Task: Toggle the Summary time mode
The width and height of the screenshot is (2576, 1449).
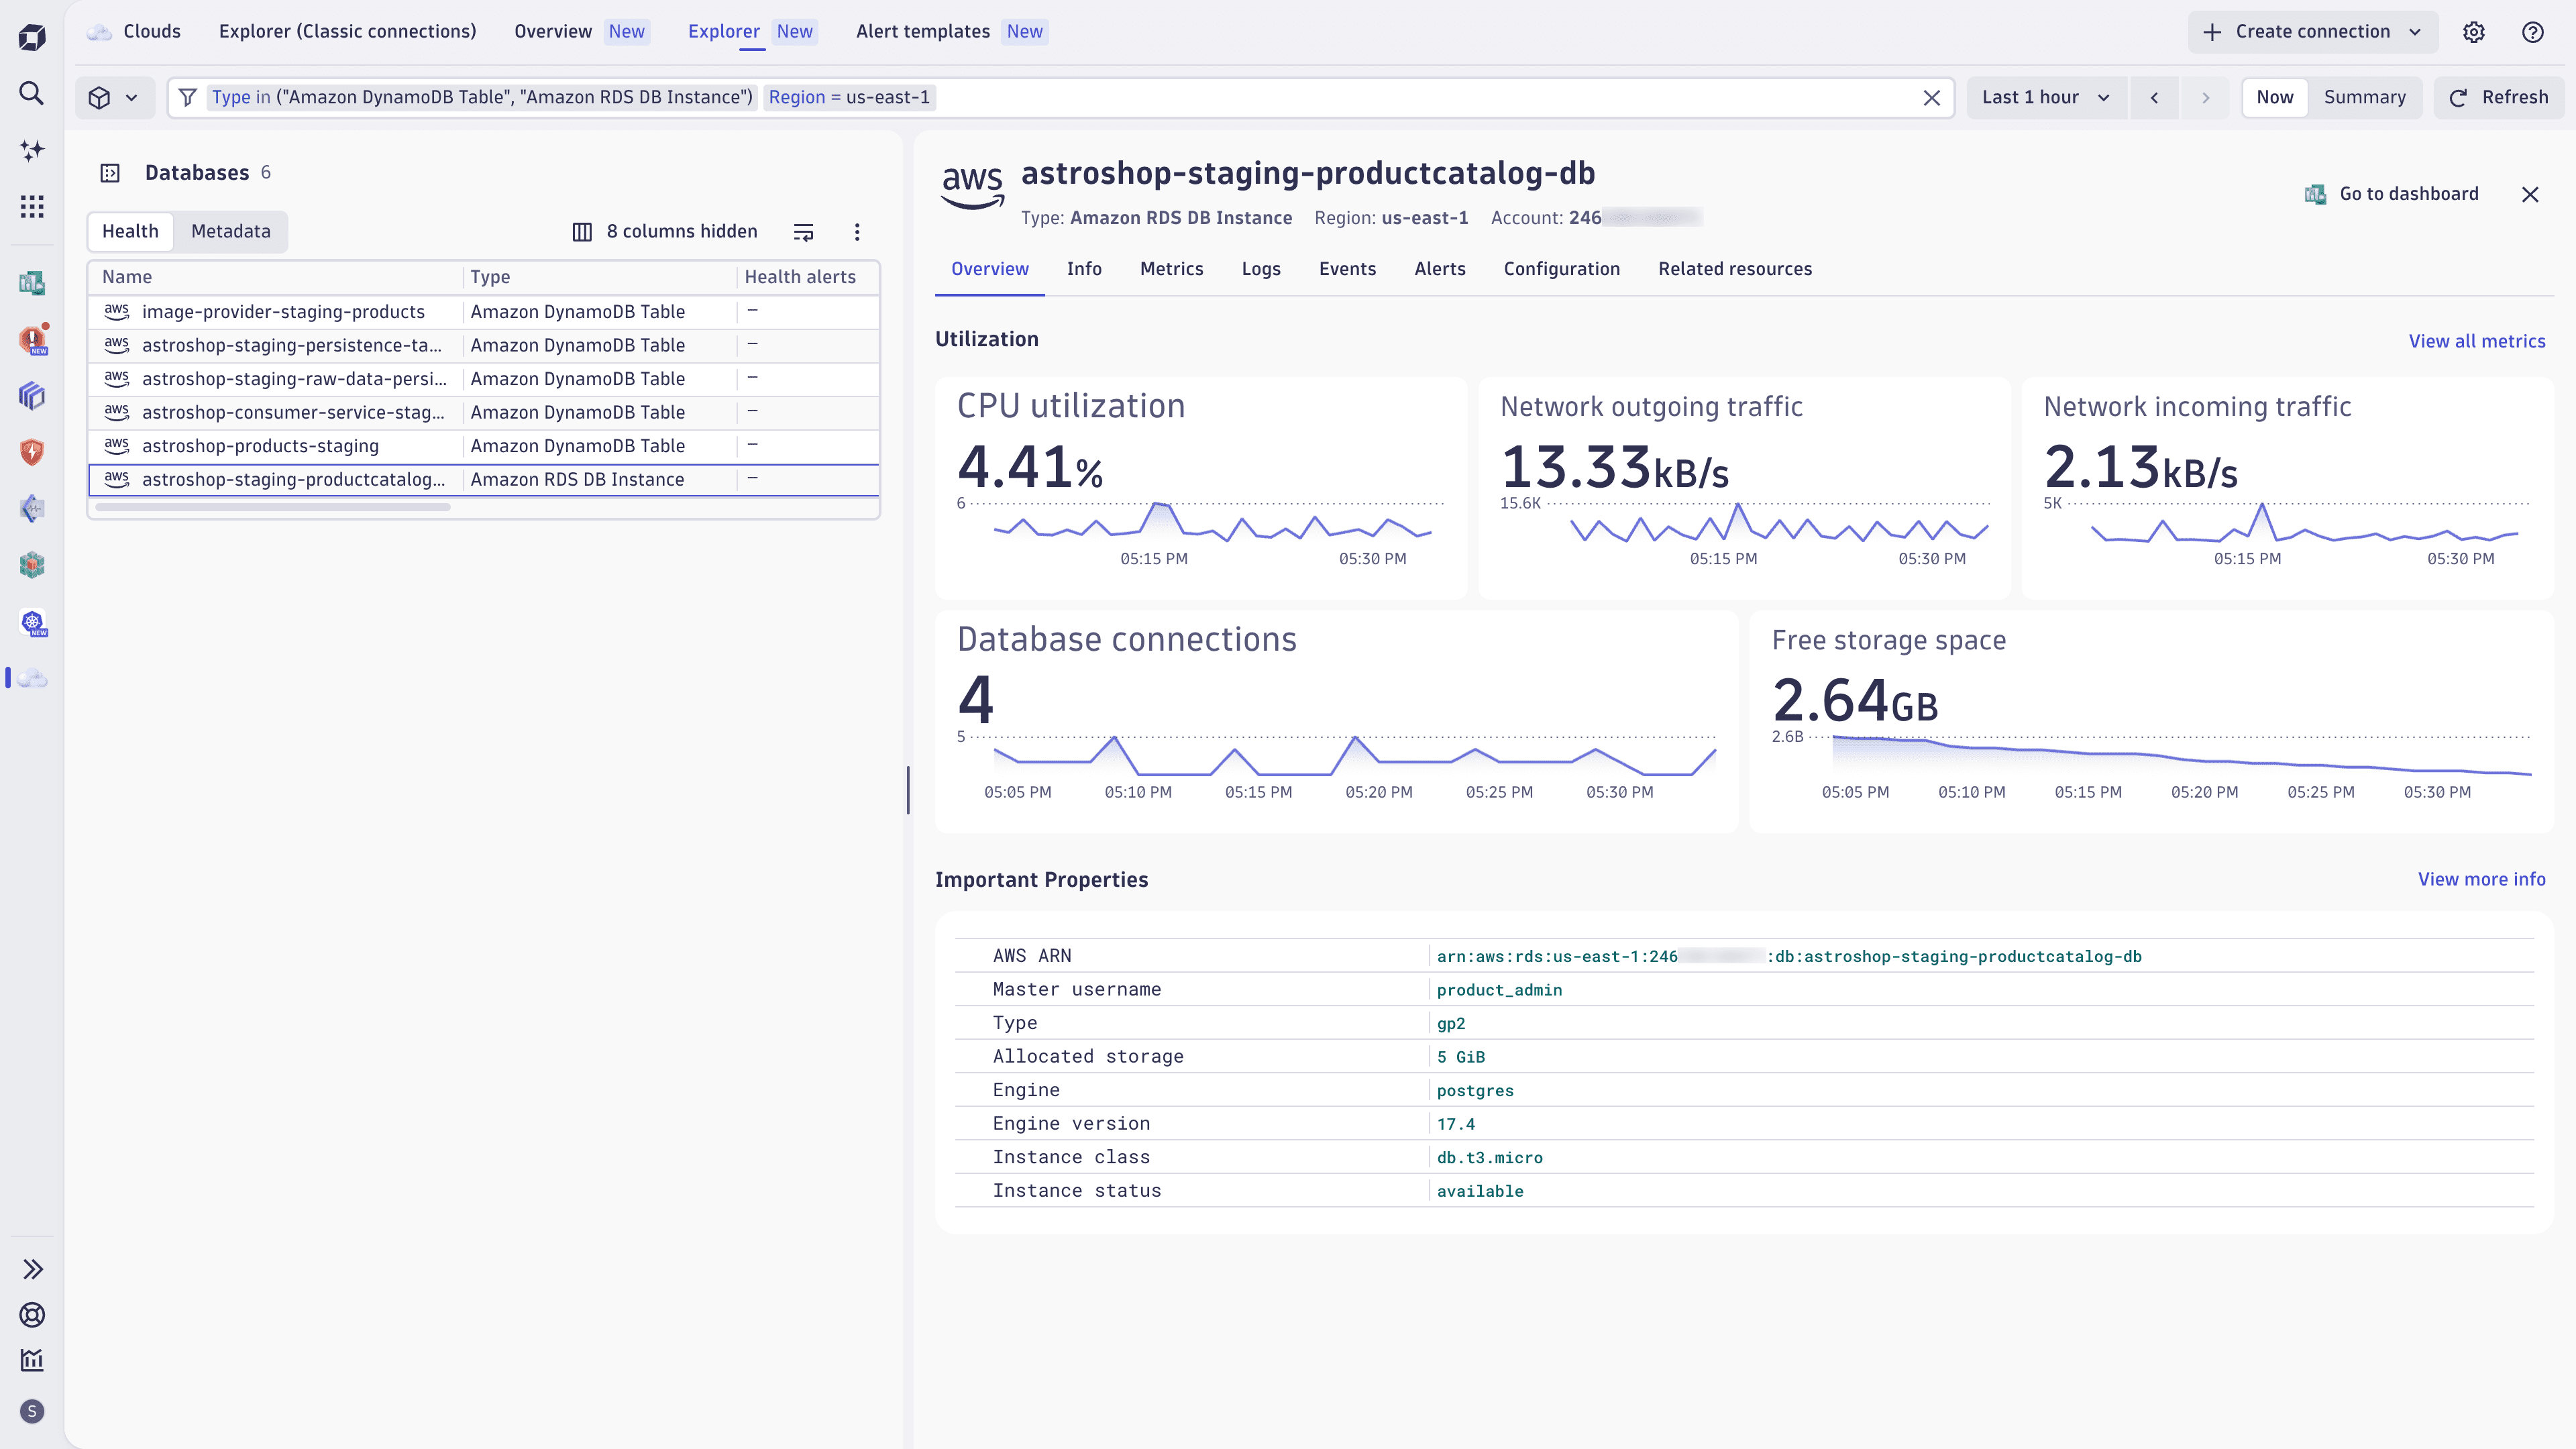Action: pyautogui.click(x=2364, y=97)
